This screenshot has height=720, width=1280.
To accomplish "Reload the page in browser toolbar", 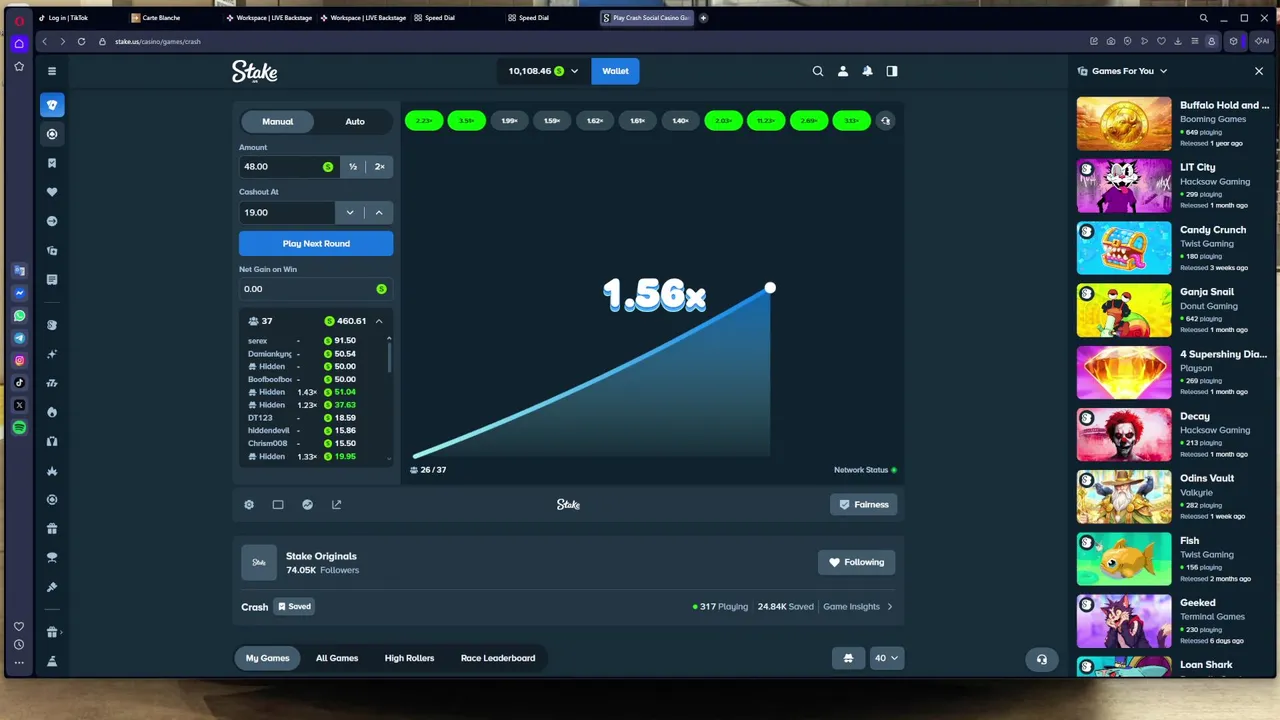I will 81,41.
